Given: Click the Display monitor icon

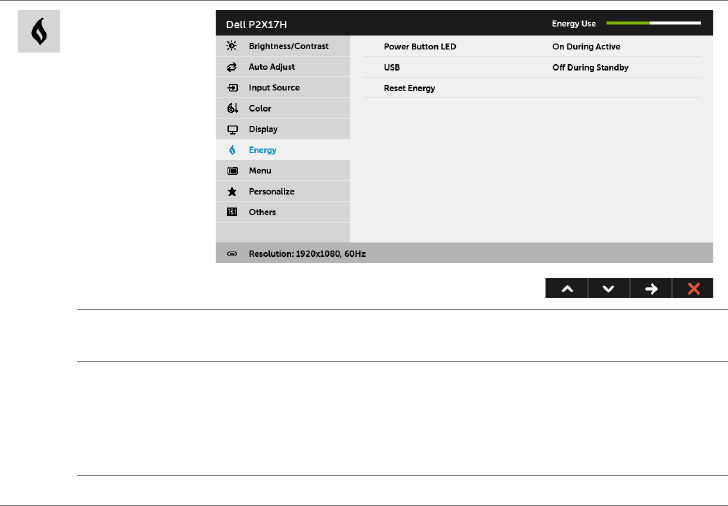Looking at the screenshot, I should pos(232,130).
